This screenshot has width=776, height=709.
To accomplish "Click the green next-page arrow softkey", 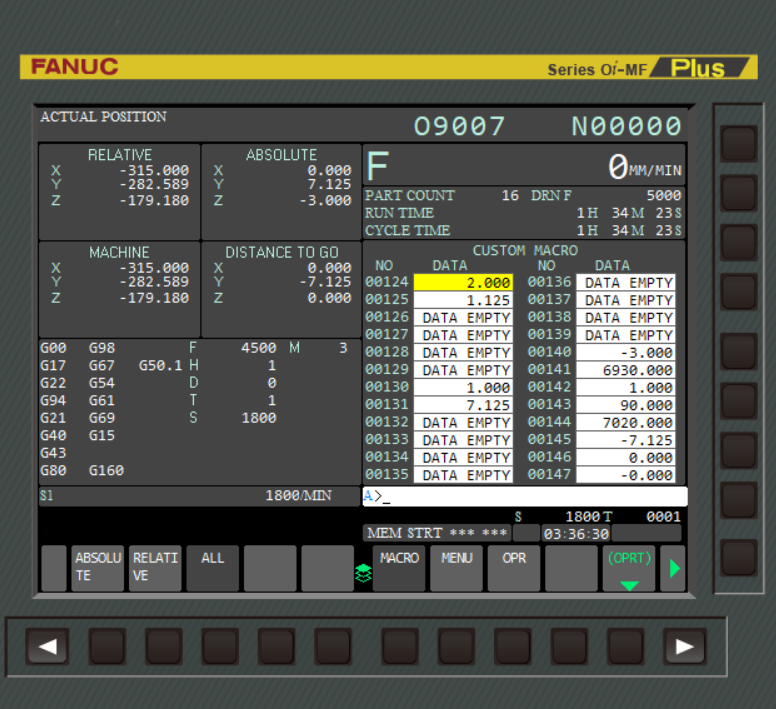I will (x=673, y=568).
